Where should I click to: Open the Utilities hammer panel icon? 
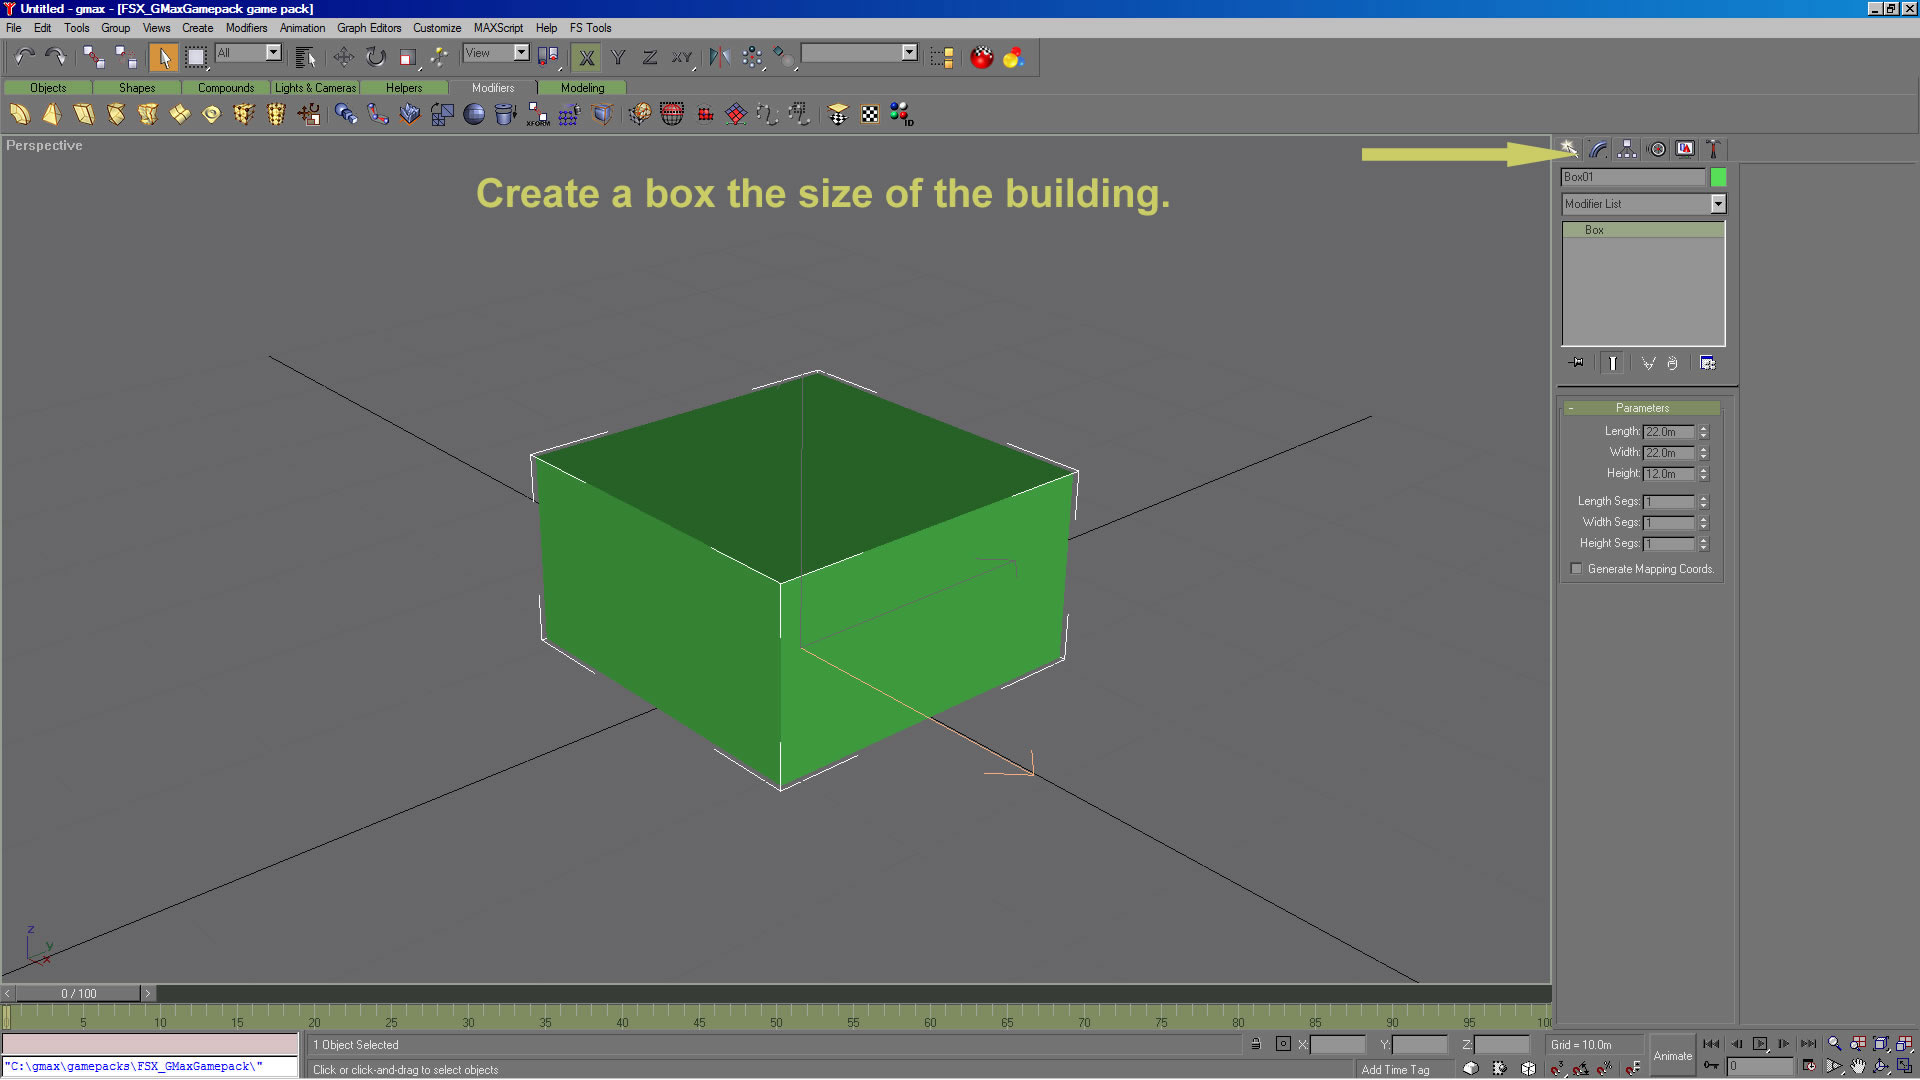coord(1713,149)
